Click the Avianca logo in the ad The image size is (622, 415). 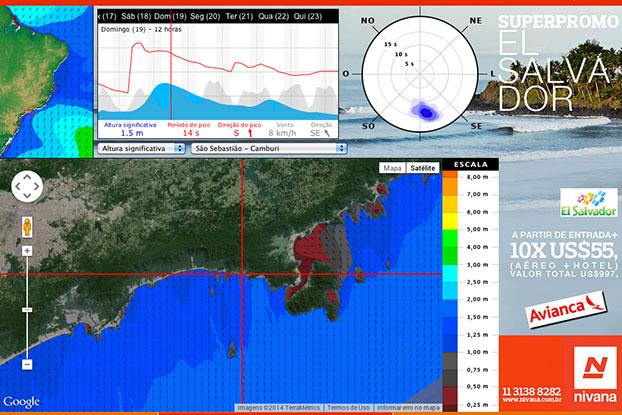566,309
